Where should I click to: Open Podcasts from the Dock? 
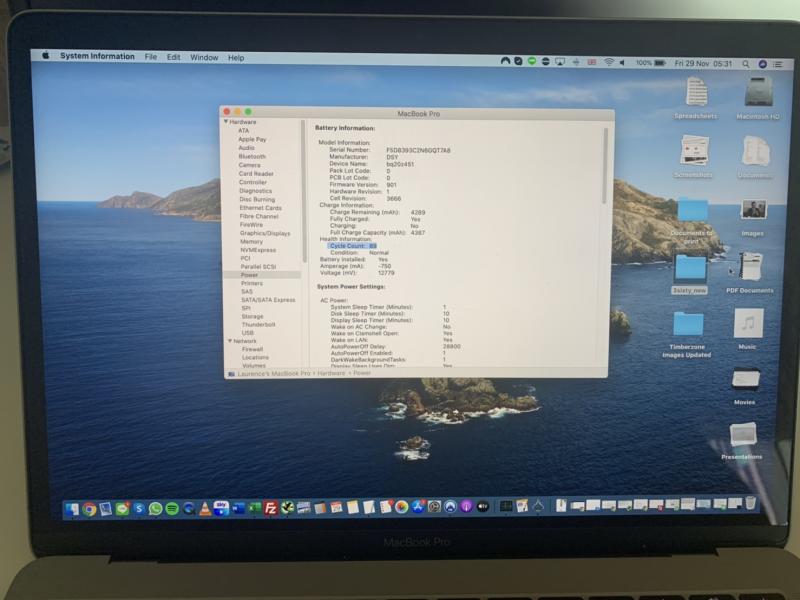click(466, 507)
